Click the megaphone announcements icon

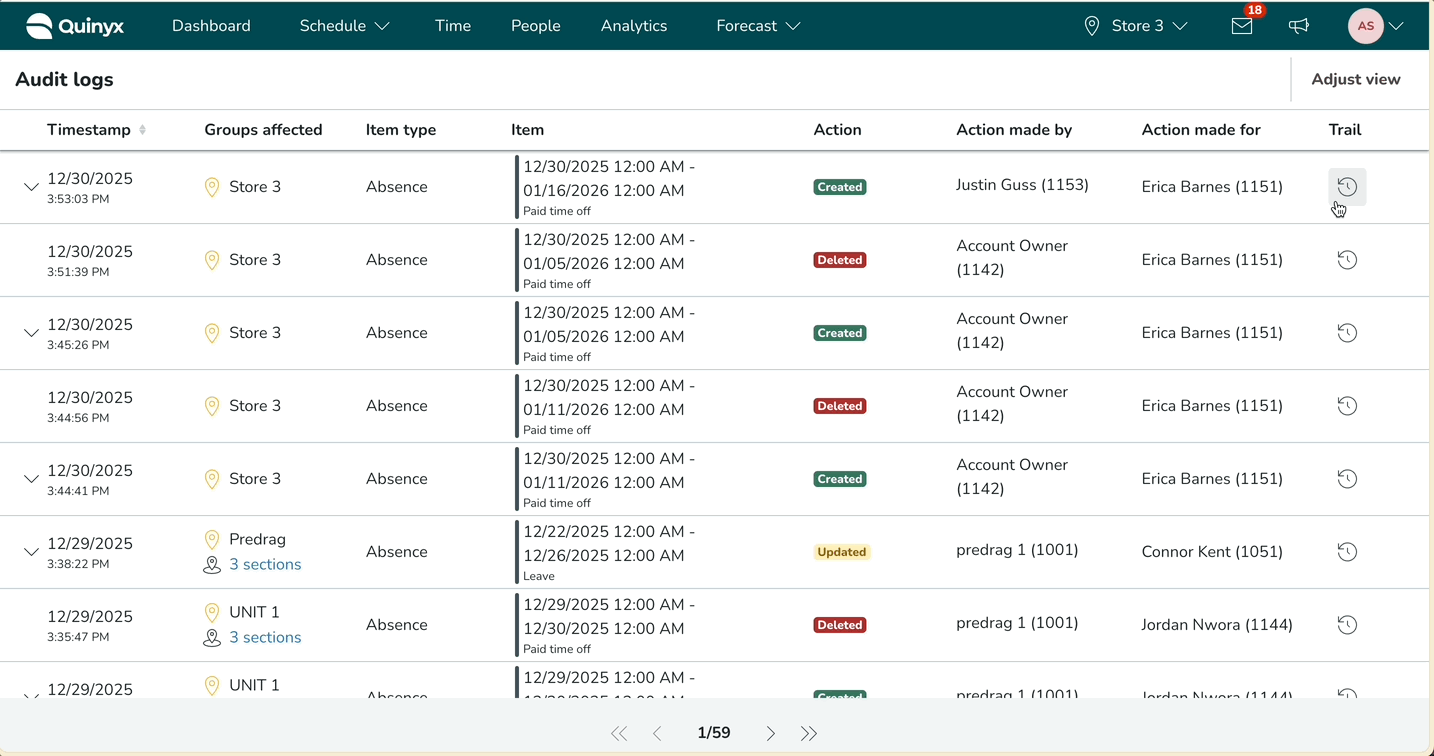pos(1299,26)
